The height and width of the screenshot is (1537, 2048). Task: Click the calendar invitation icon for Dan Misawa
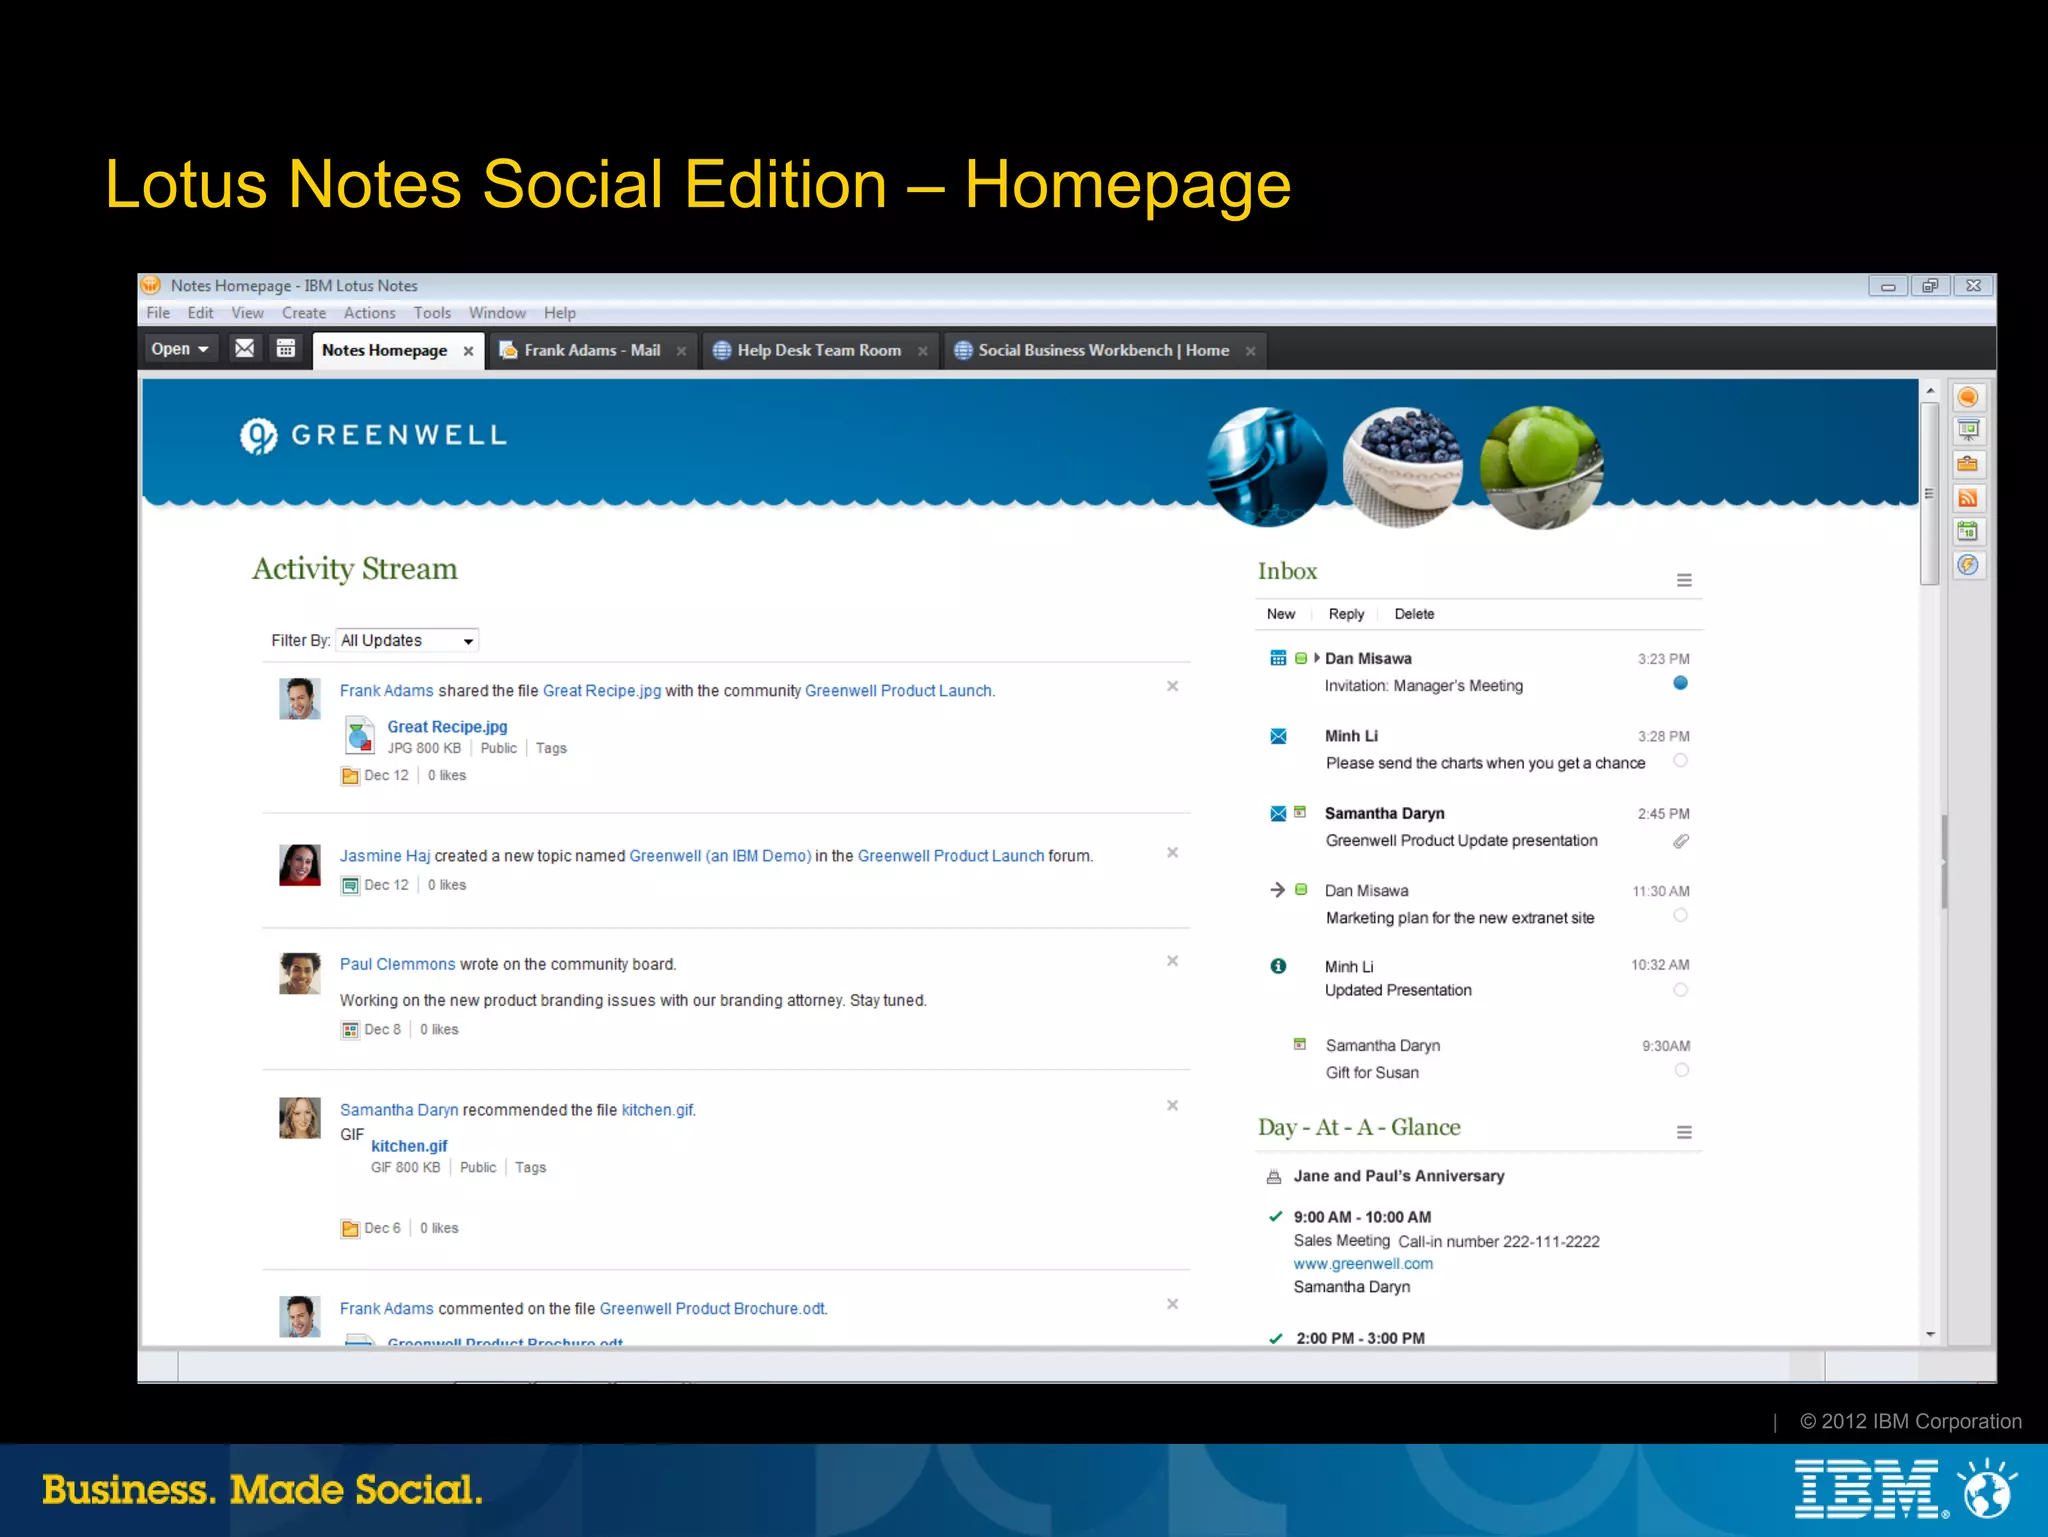pyautogui.click(x=1278, y=658)
